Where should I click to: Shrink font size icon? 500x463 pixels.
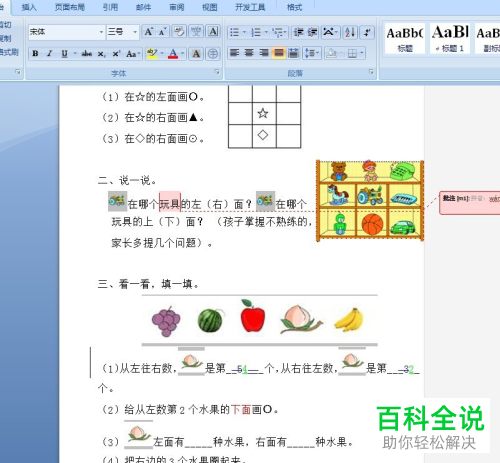[162, 32]
